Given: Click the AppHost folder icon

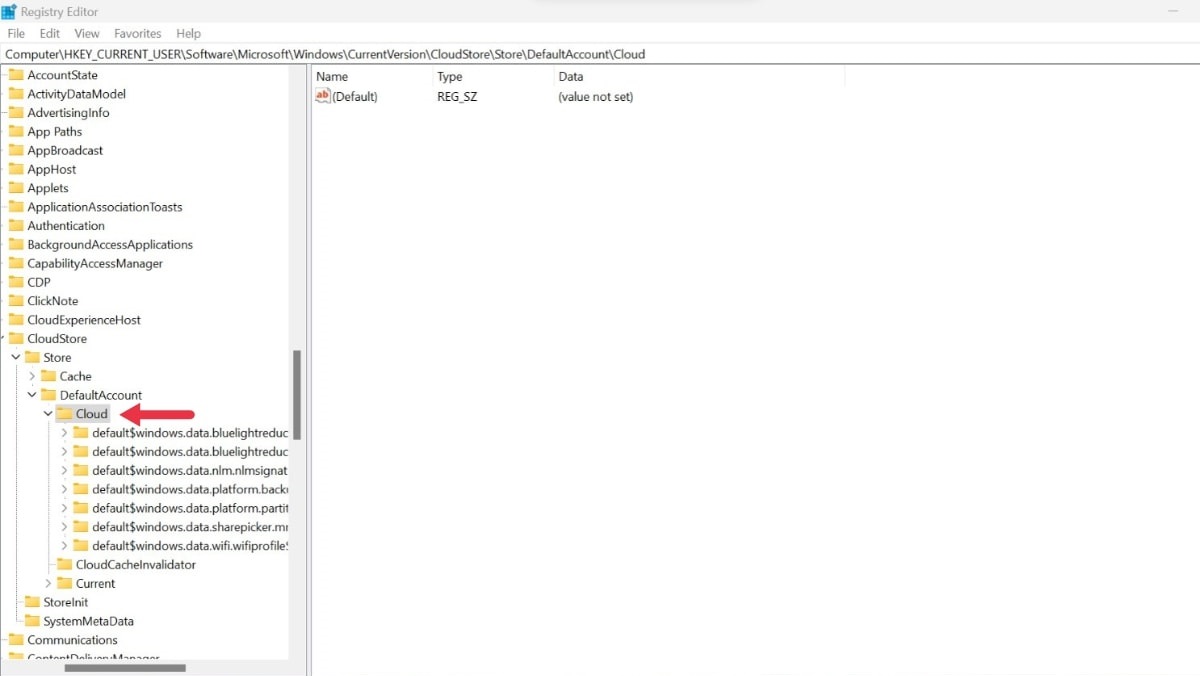Looking at the screenshot, I should (18, 168).
